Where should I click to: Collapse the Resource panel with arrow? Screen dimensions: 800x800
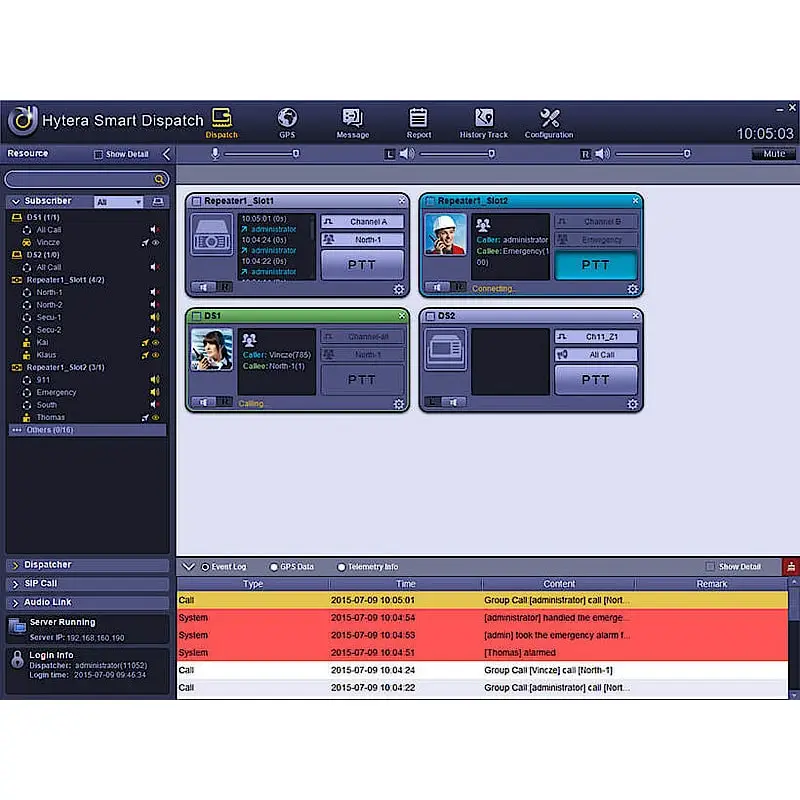pyautogui.click(x=166, y=154)
